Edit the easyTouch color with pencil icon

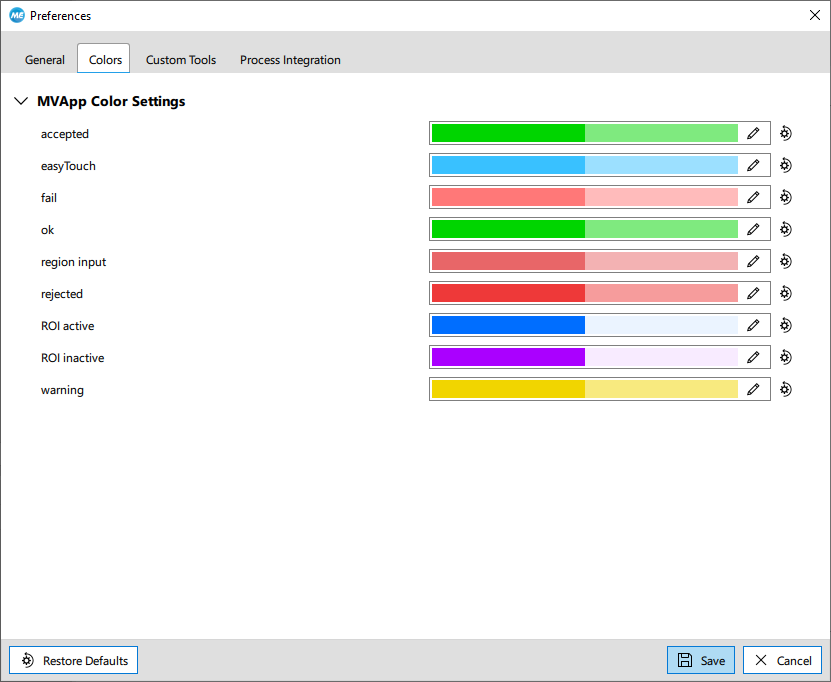753,165
